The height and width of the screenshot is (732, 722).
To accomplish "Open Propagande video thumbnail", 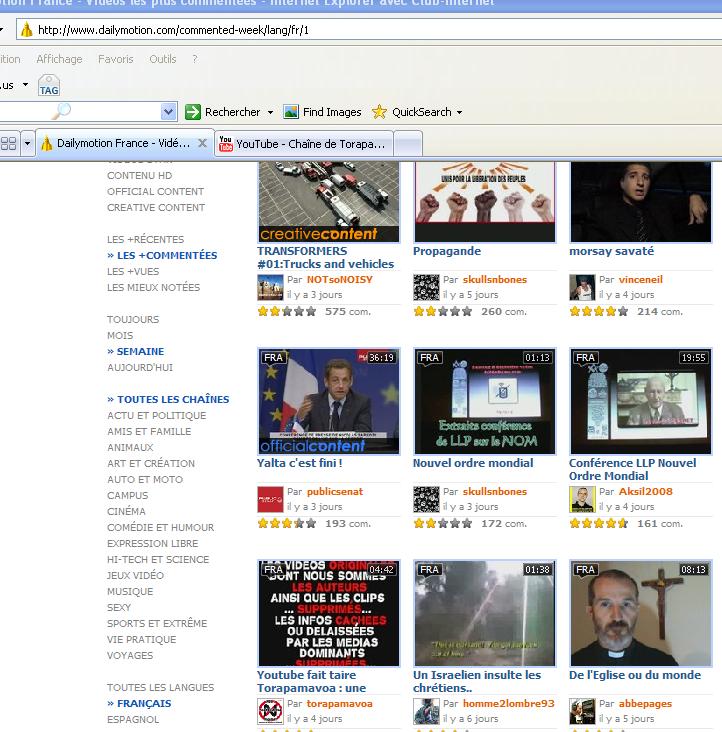I will (485, 202).
